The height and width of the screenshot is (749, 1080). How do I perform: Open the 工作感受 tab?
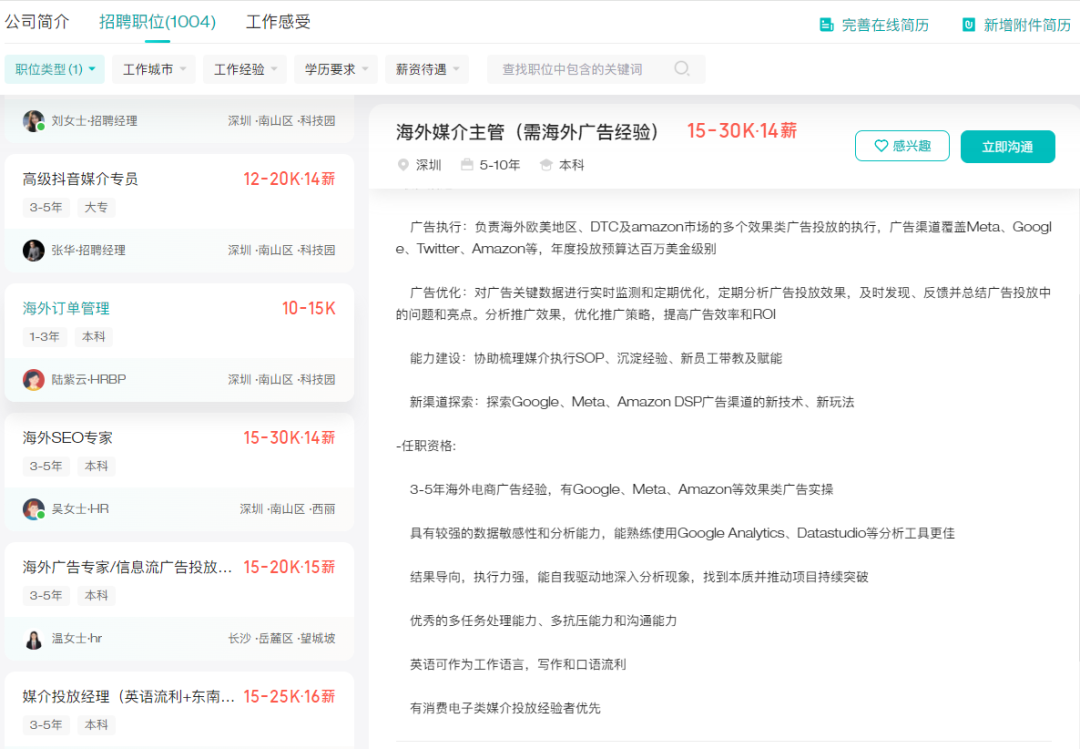pyautogui.click(x=277, y=21)
